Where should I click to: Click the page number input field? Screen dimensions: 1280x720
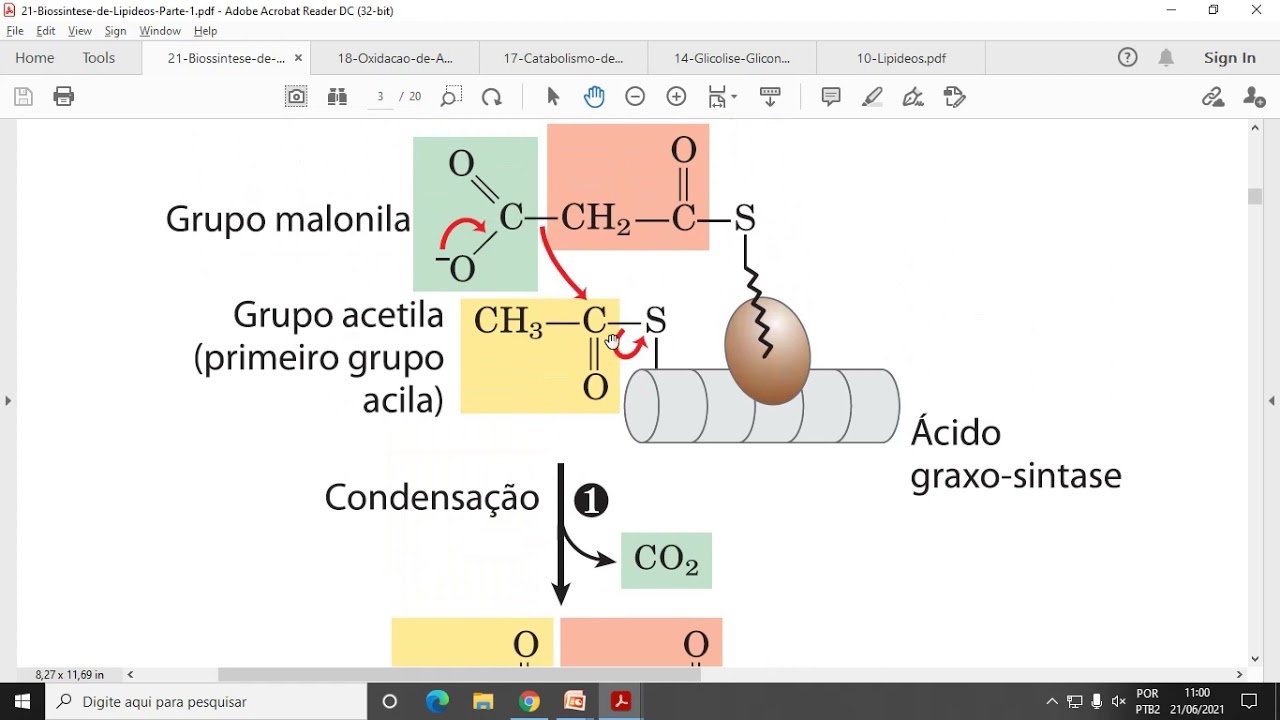(x=380, y=97)
